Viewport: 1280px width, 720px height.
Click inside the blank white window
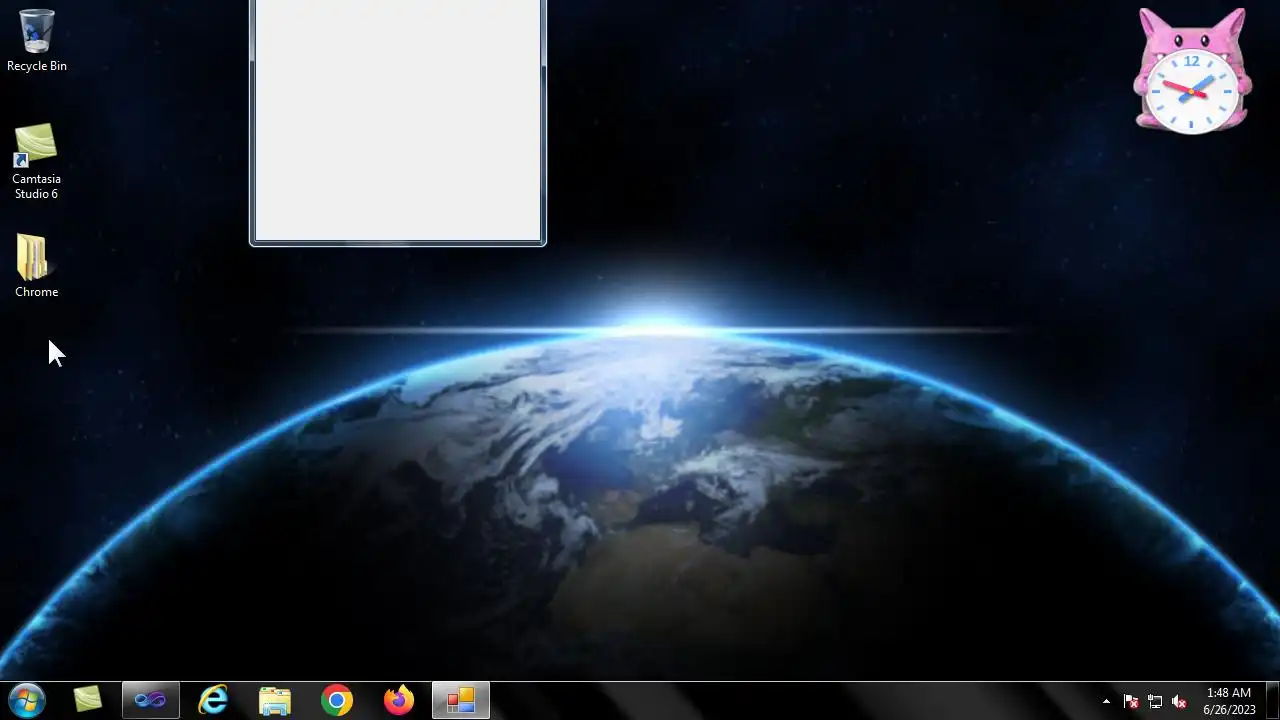(x=398, y=120)
